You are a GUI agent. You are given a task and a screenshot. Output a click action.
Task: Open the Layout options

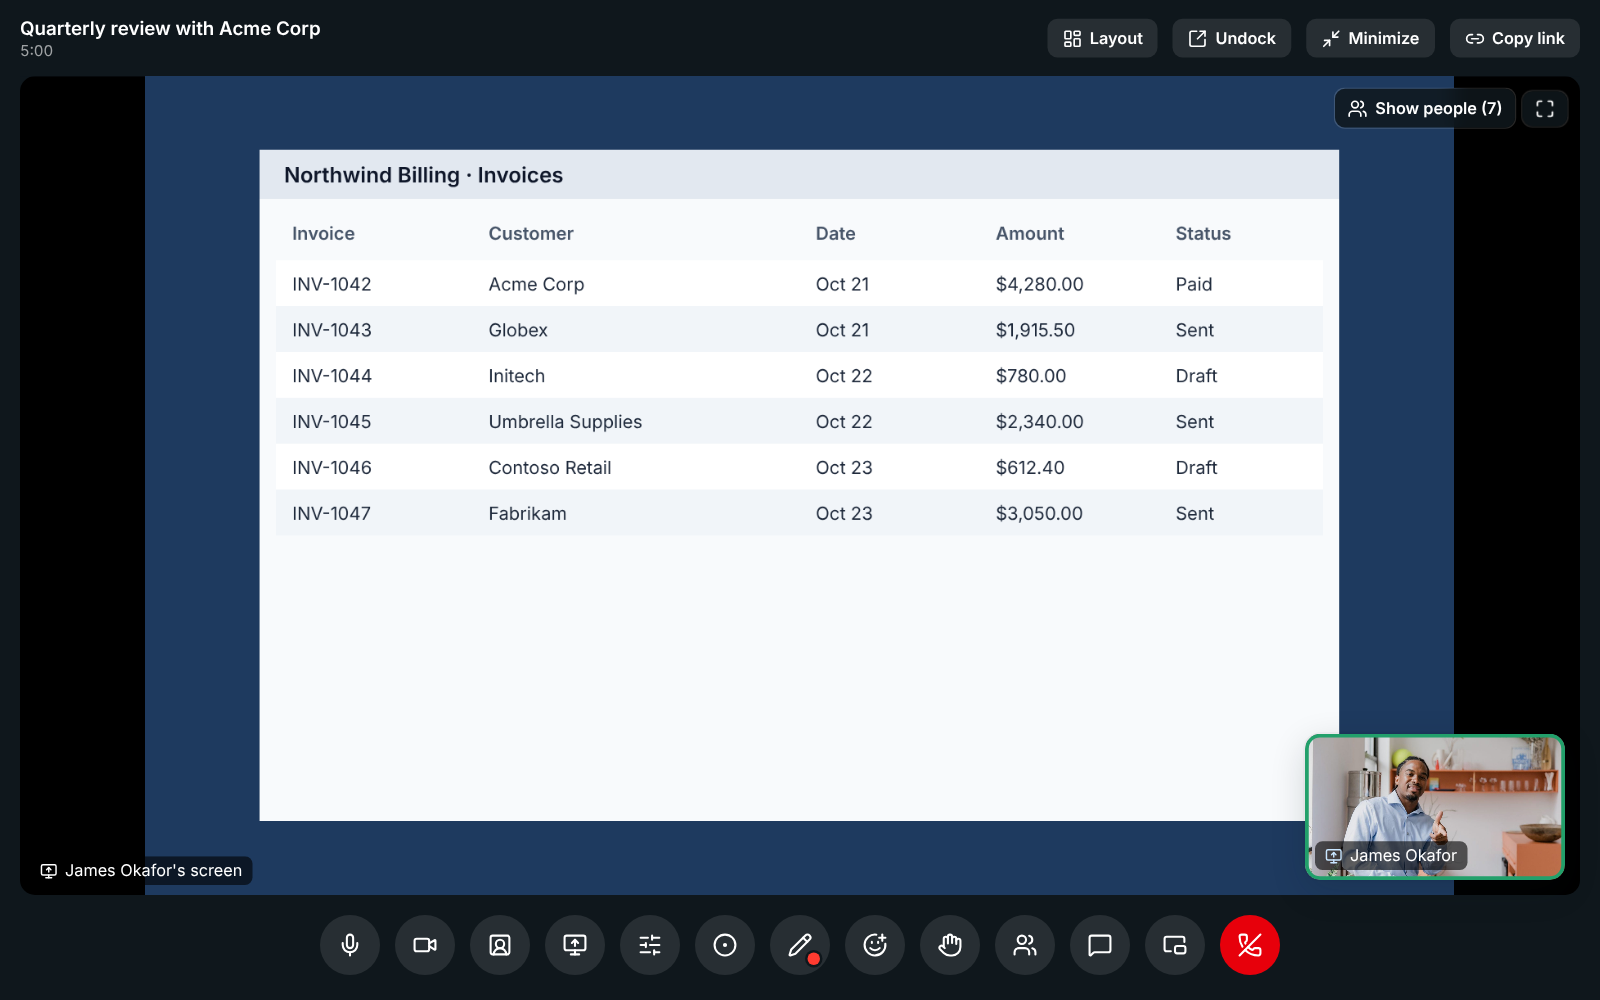click(x=1102, y=38)
